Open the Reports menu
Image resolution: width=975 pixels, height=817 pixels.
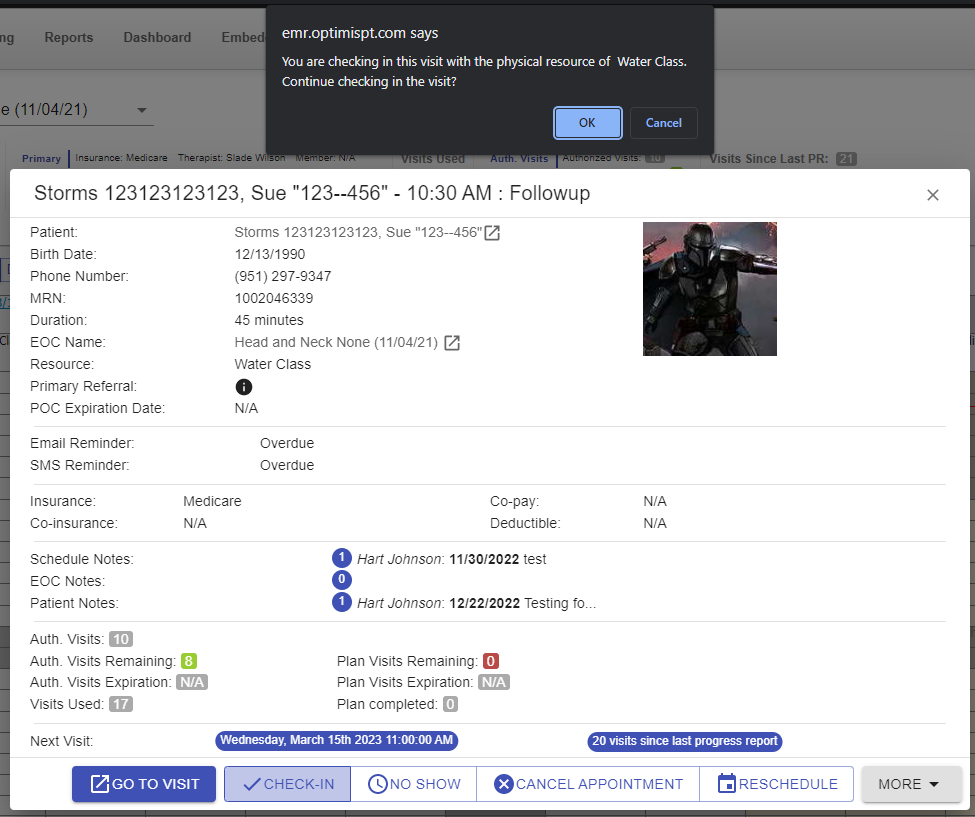pyautogui.click(x=69, y=38)
